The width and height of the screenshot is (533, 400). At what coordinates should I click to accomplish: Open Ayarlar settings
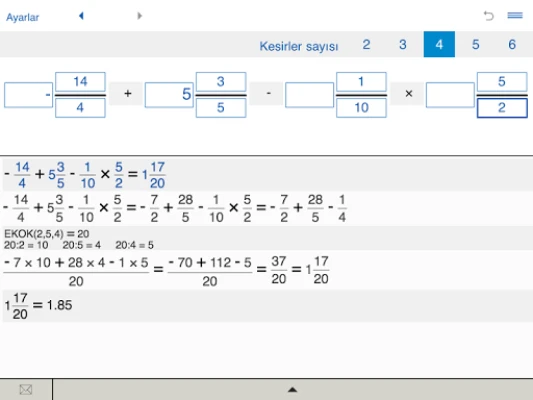(x=22, y=17)
